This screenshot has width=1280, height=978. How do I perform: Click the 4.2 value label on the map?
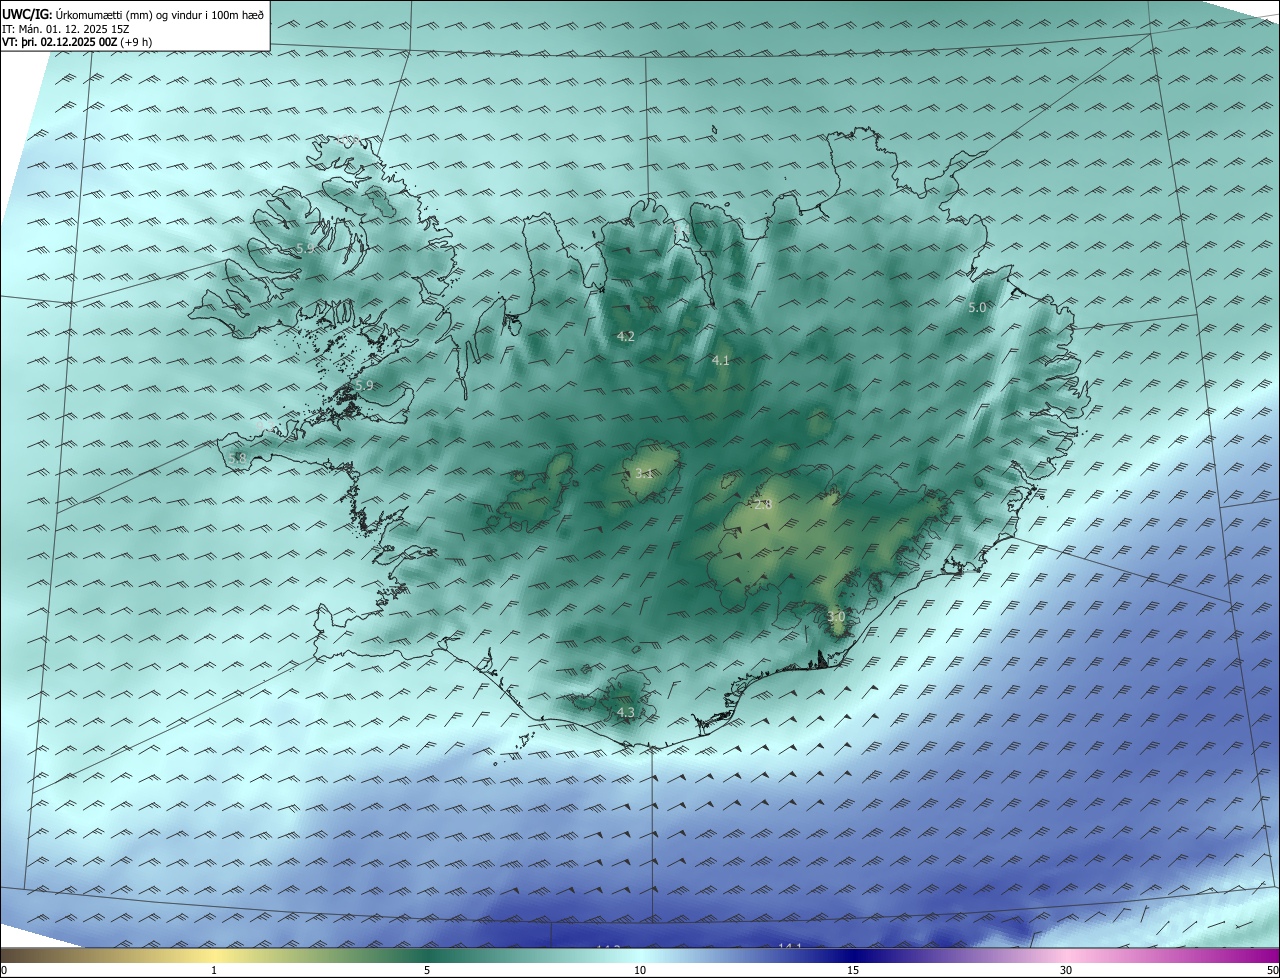pos(626,336)
